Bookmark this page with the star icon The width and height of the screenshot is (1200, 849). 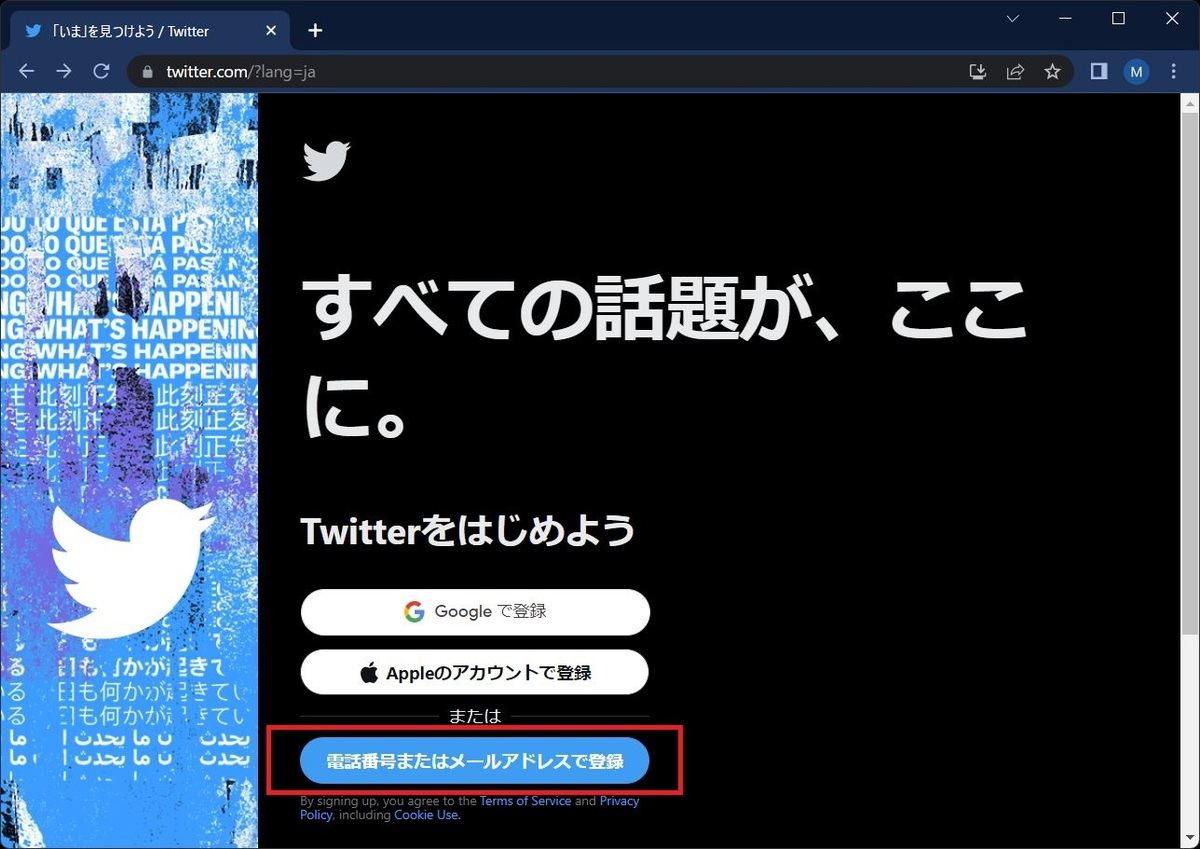(1052, 71)
